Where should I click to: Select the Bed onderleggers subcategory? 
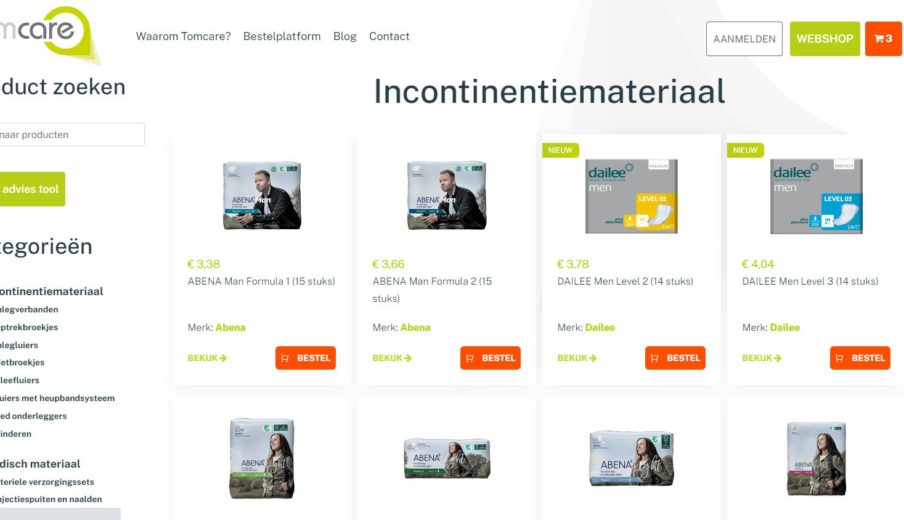click(x=33, y=416)
